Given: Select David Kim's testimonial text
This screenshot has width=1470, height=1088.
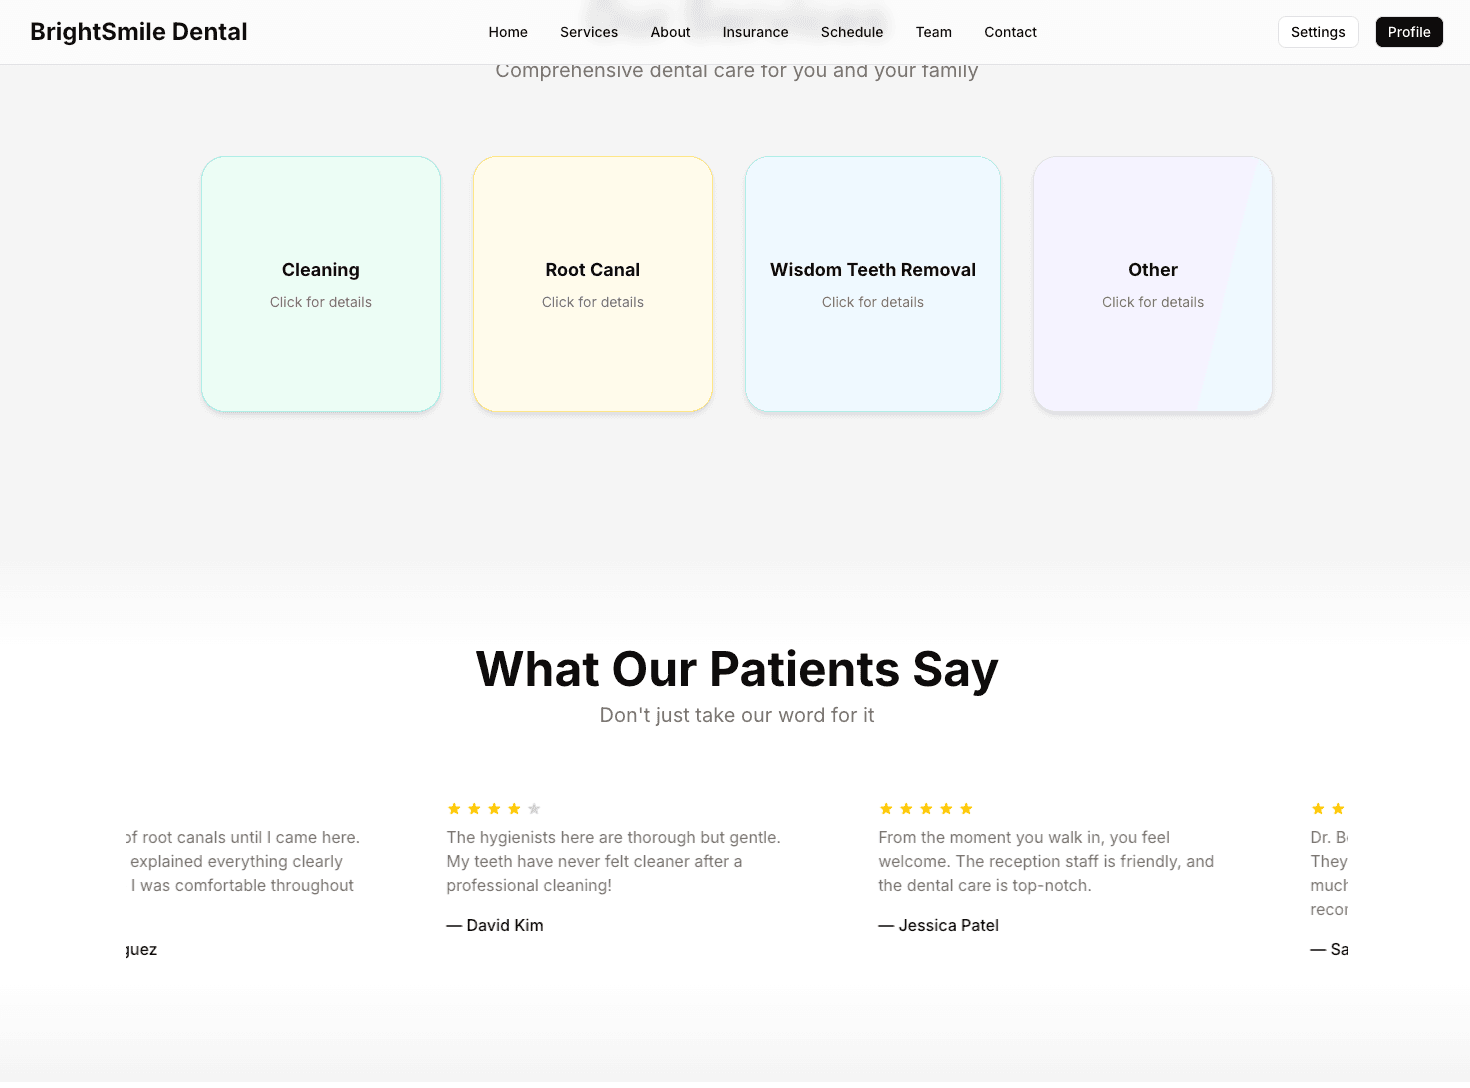Looking at the screenshot, I should click(x=613, y=861).
